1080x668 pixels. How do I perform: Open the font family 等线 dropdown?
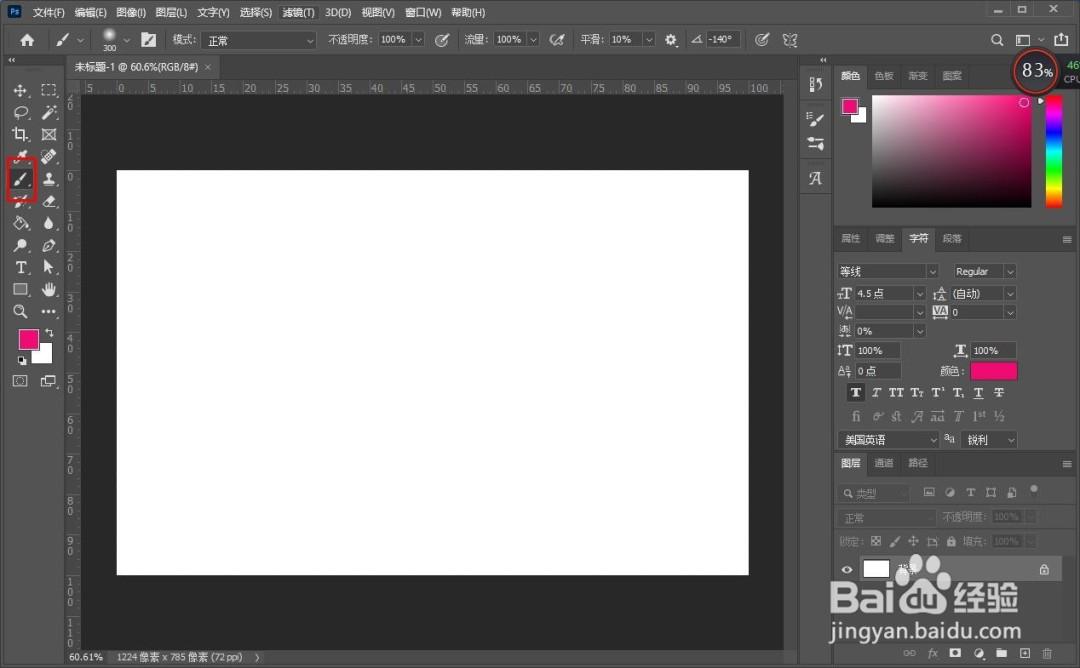click(888, 271)
